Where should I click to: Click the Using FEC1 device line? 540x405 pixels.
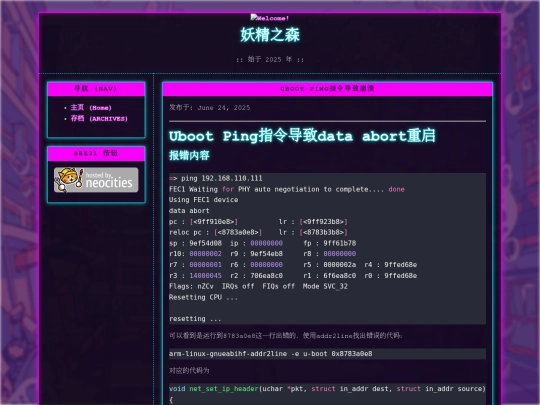click(204, 200)
